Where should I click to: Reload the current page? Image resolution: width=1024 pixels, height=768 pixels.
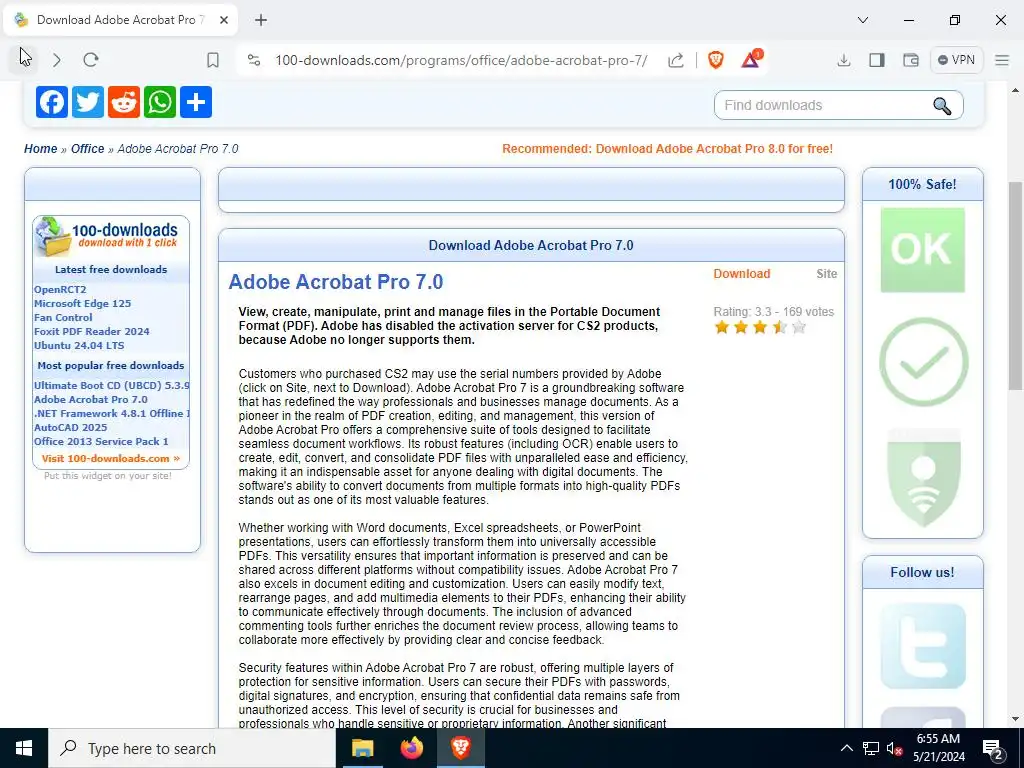click(x=91, y=60)
